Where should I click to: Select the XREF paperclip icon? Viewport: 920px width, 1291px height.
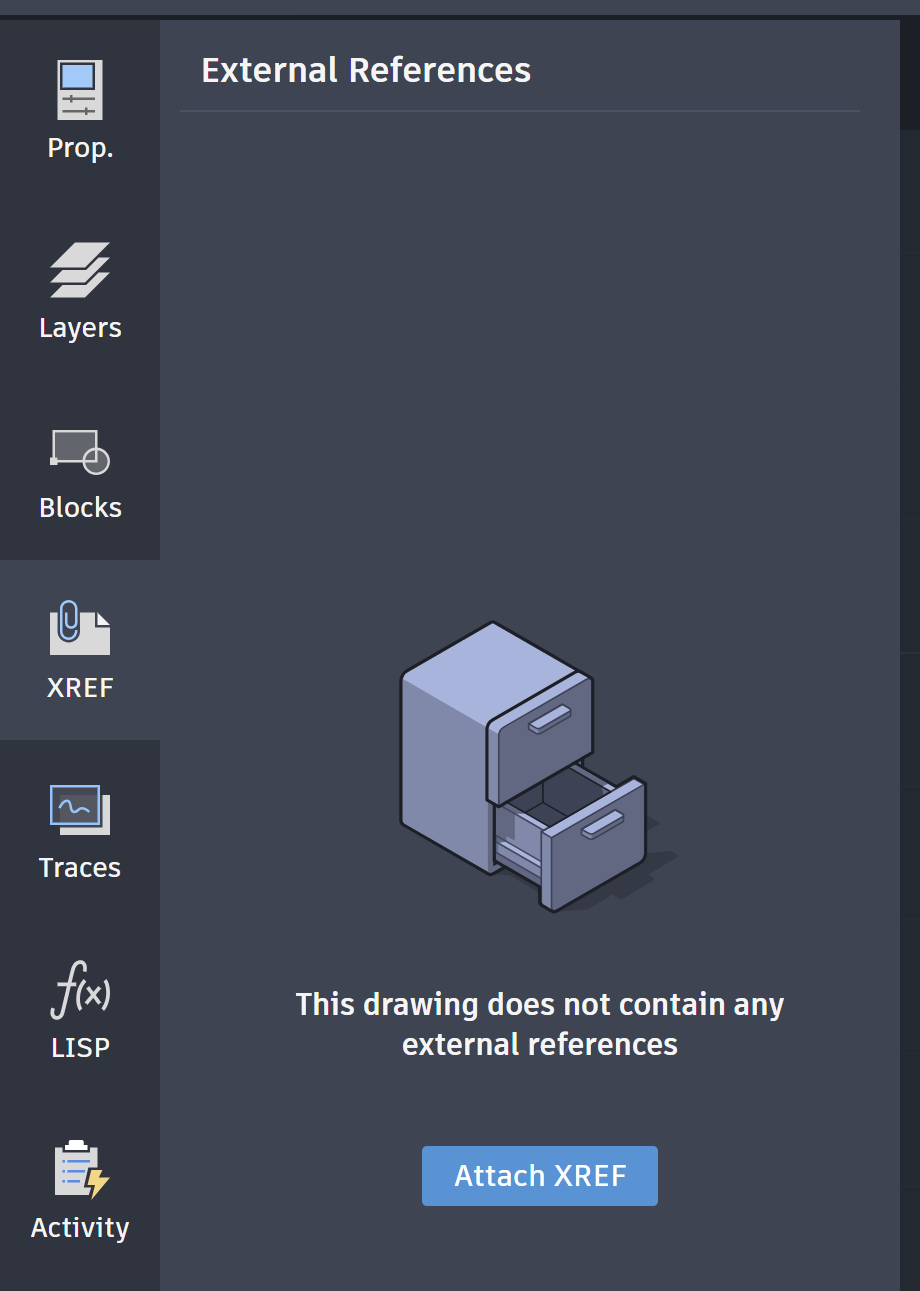(80, 628)
